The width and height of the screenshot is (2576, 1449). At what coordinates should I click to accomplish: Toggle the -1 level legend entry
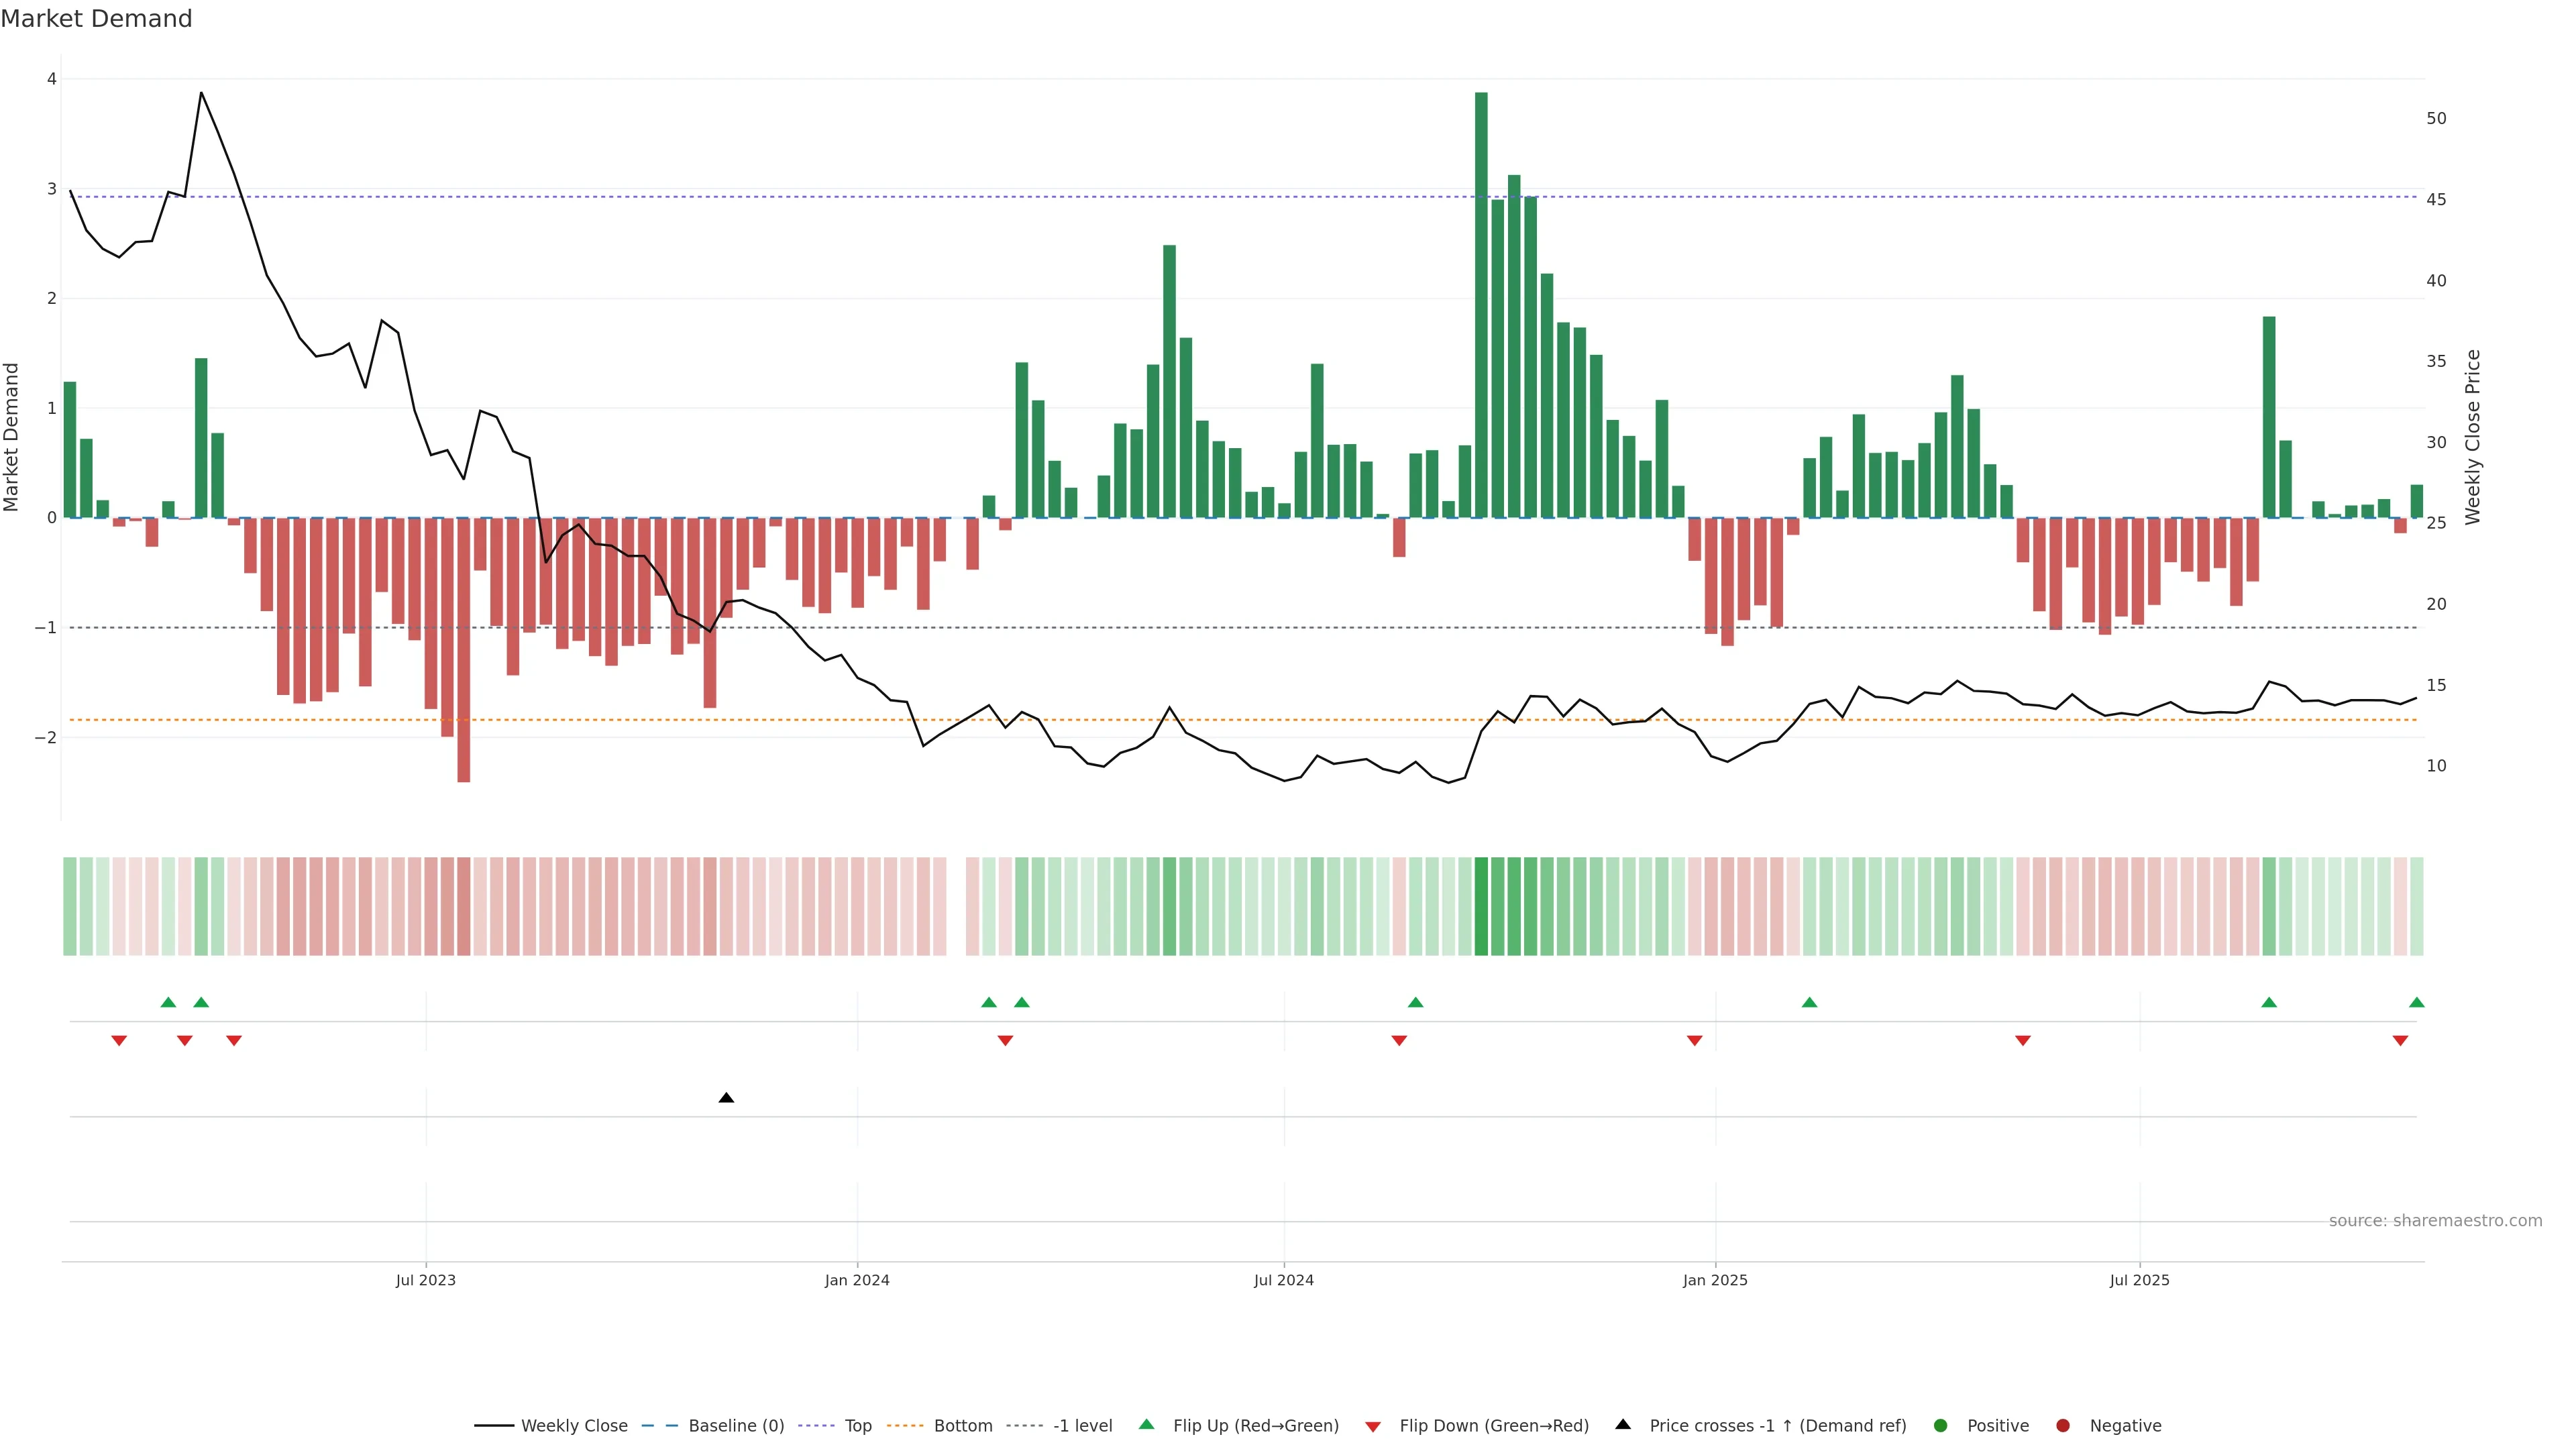[x=1082, y=1426]
